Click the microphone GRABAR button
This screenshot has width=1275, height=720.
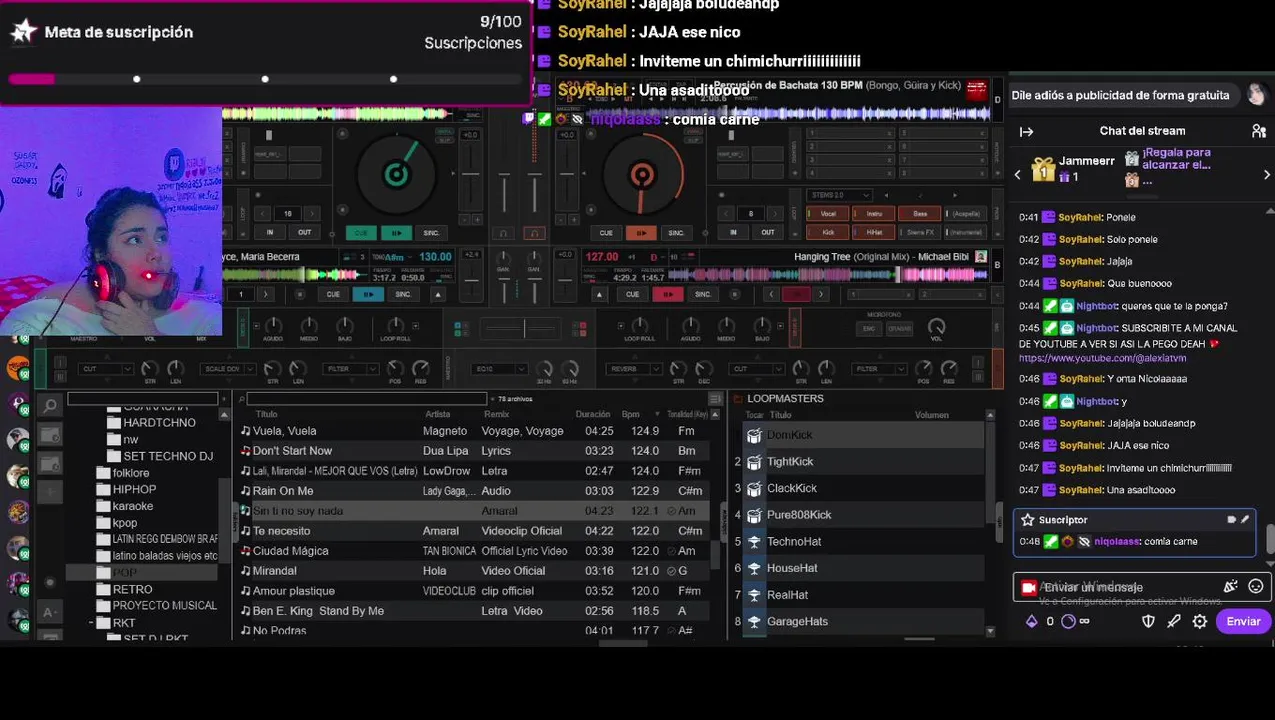coord(898,329)
